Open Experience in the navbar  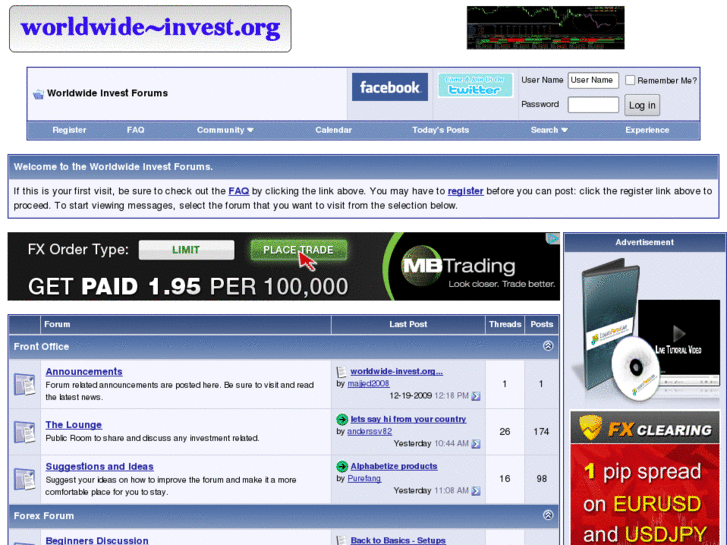click(x=647, y=130)
